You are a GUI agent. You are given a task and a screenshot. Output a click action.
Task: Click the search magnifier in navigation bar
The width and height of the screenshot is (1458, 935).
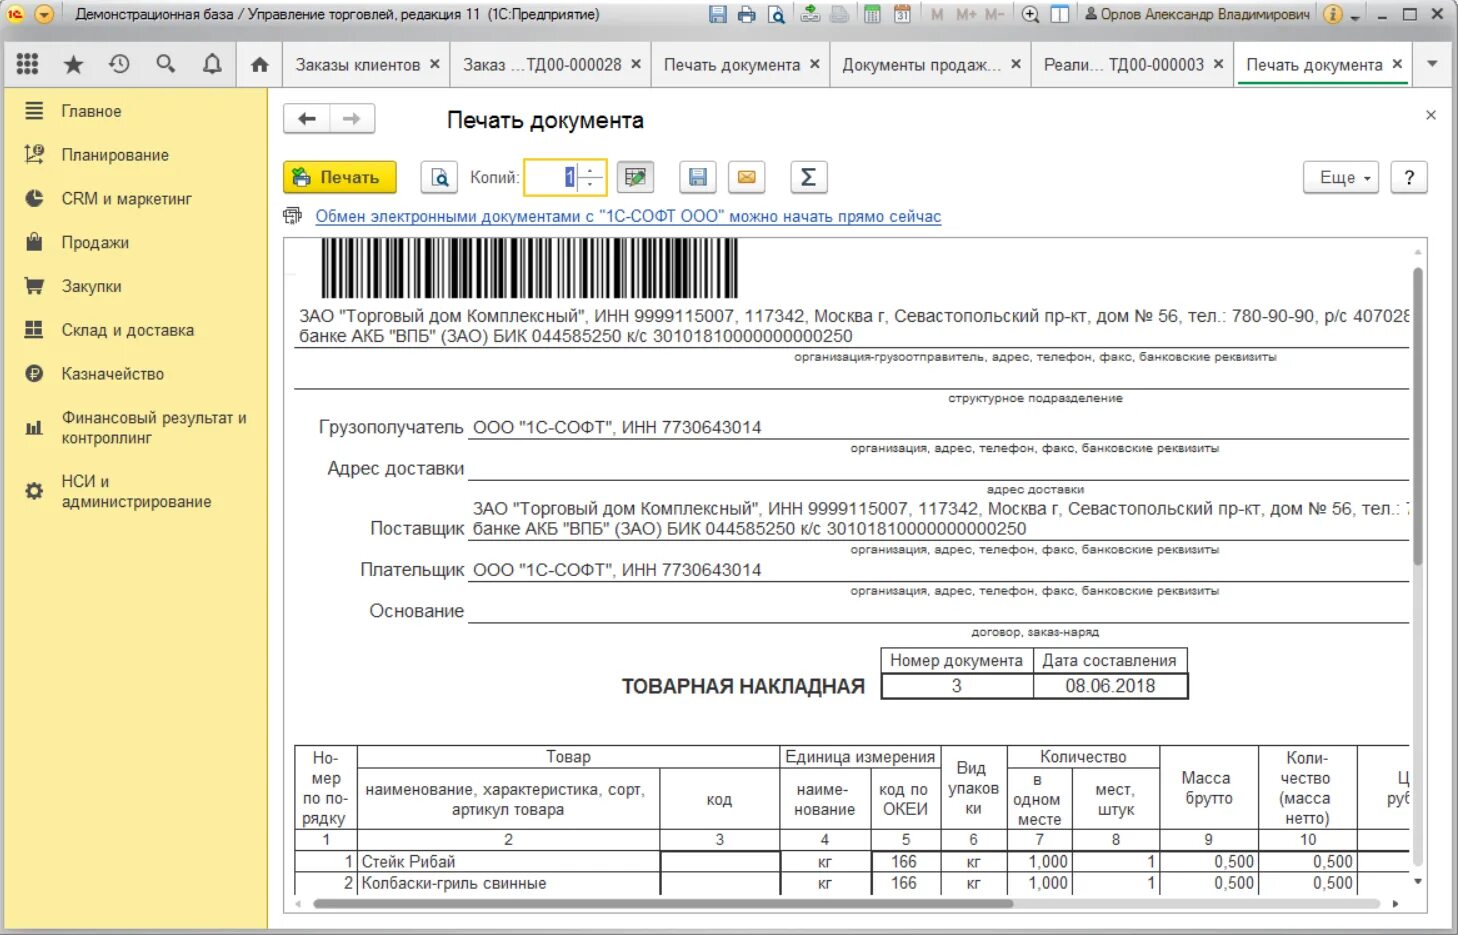[166, 64]
